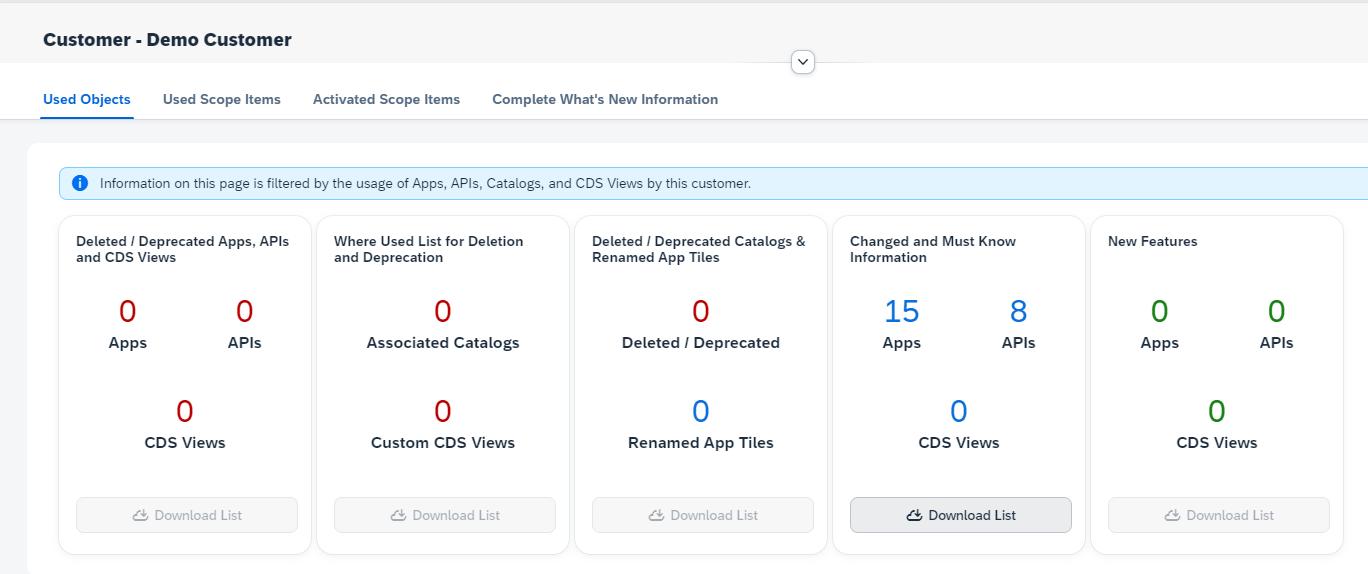Click Download List in New Features card

(1218, 515)
